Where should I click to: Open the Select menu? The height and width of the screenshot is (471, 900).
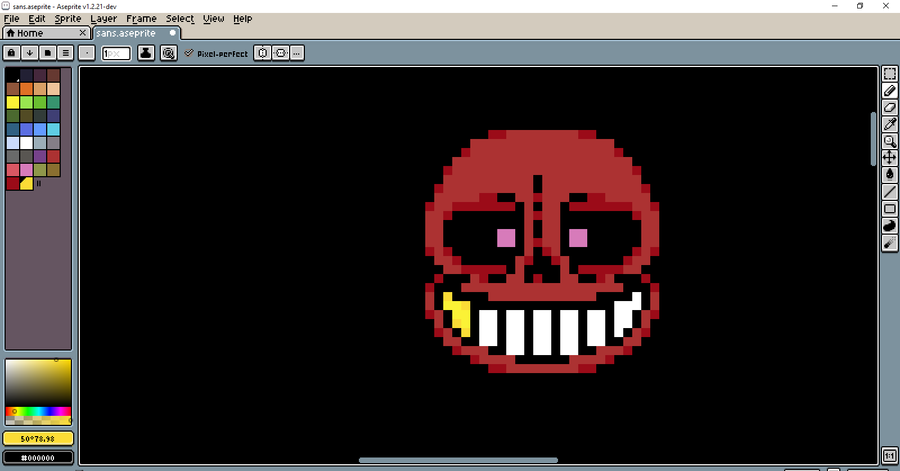click(180, 19)
